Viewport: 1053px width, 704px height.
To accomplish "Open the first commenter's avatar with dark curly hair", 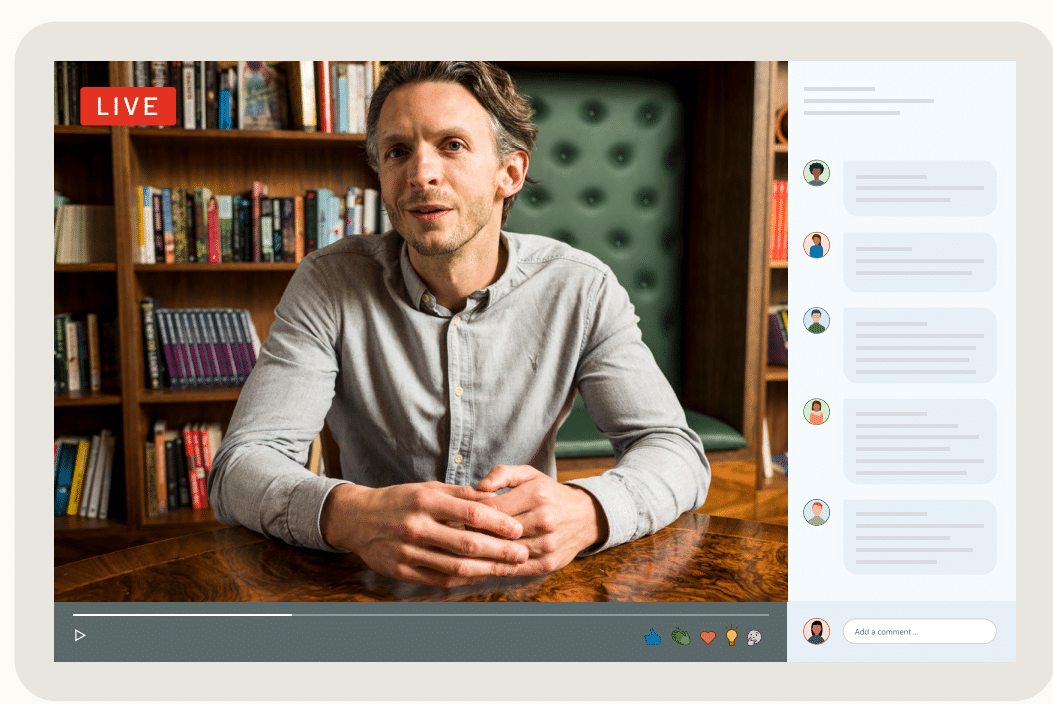I will [x=817, y=173].
